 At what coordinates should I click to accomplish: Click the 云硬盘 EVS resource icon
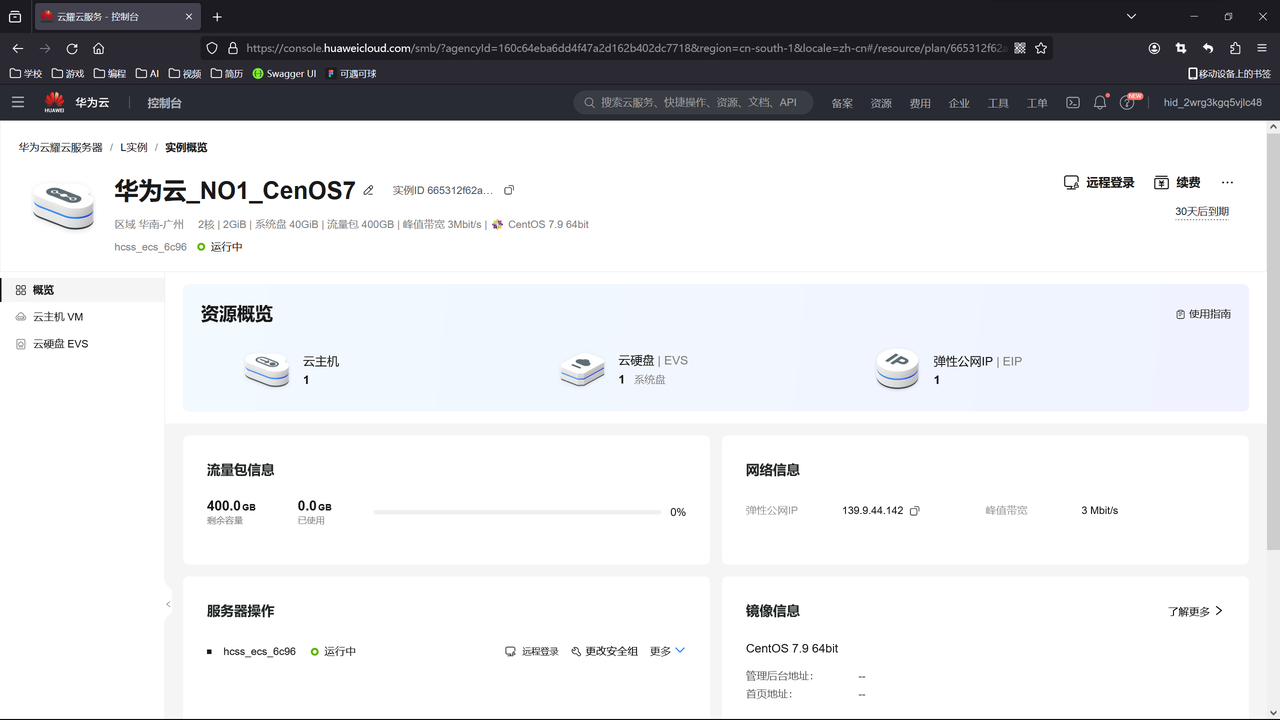click(582, 369)
